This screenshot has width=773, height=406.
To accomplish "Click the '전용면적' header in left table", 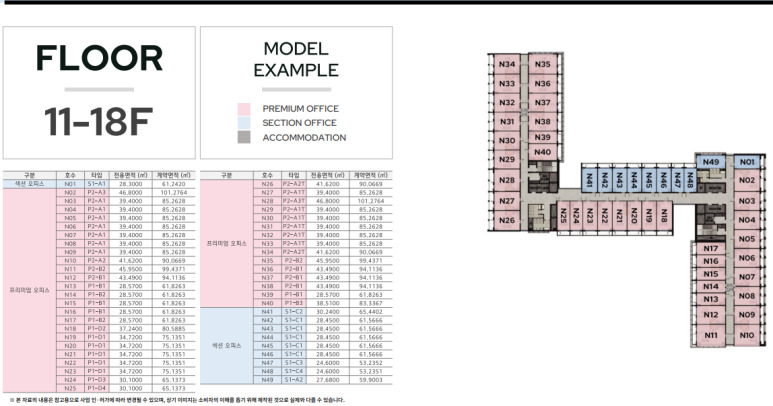I will 131,175.
